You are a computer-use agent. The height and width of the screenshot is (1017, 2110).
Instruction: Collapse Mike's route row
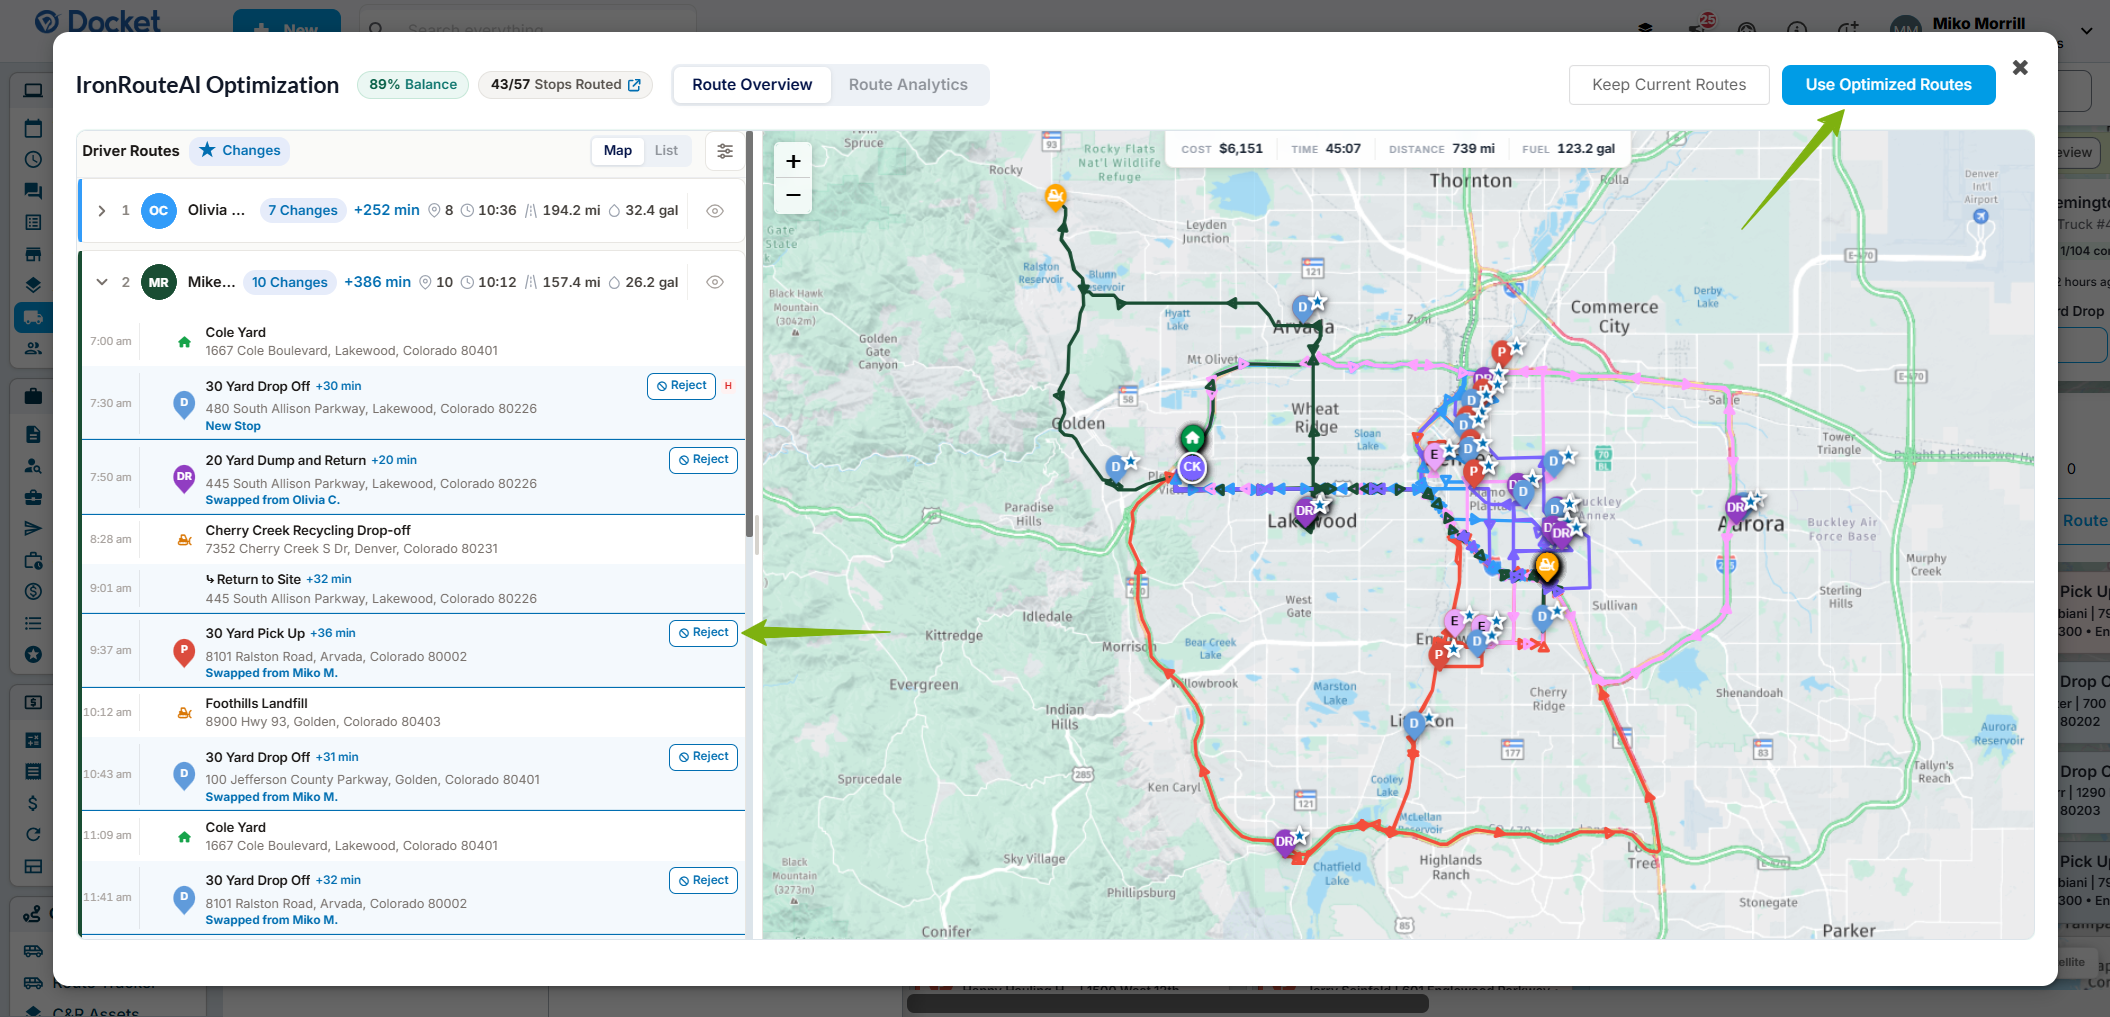click(102, 282)
